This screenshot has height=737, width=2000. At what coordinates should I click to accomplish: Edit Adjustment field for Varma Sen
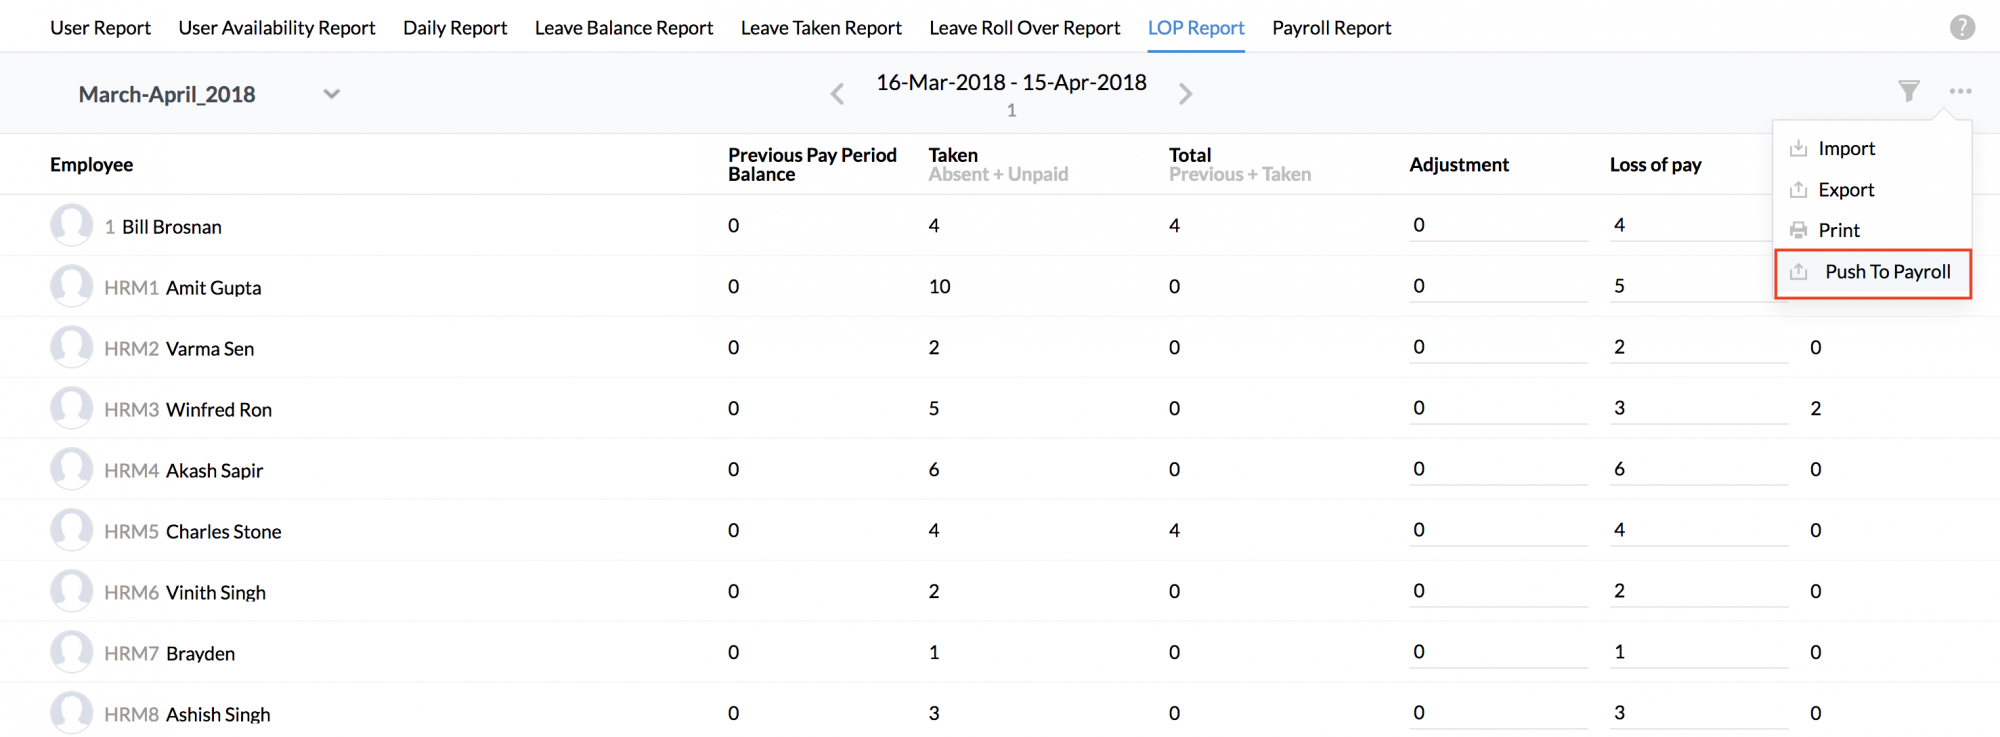click(1497, 348)
